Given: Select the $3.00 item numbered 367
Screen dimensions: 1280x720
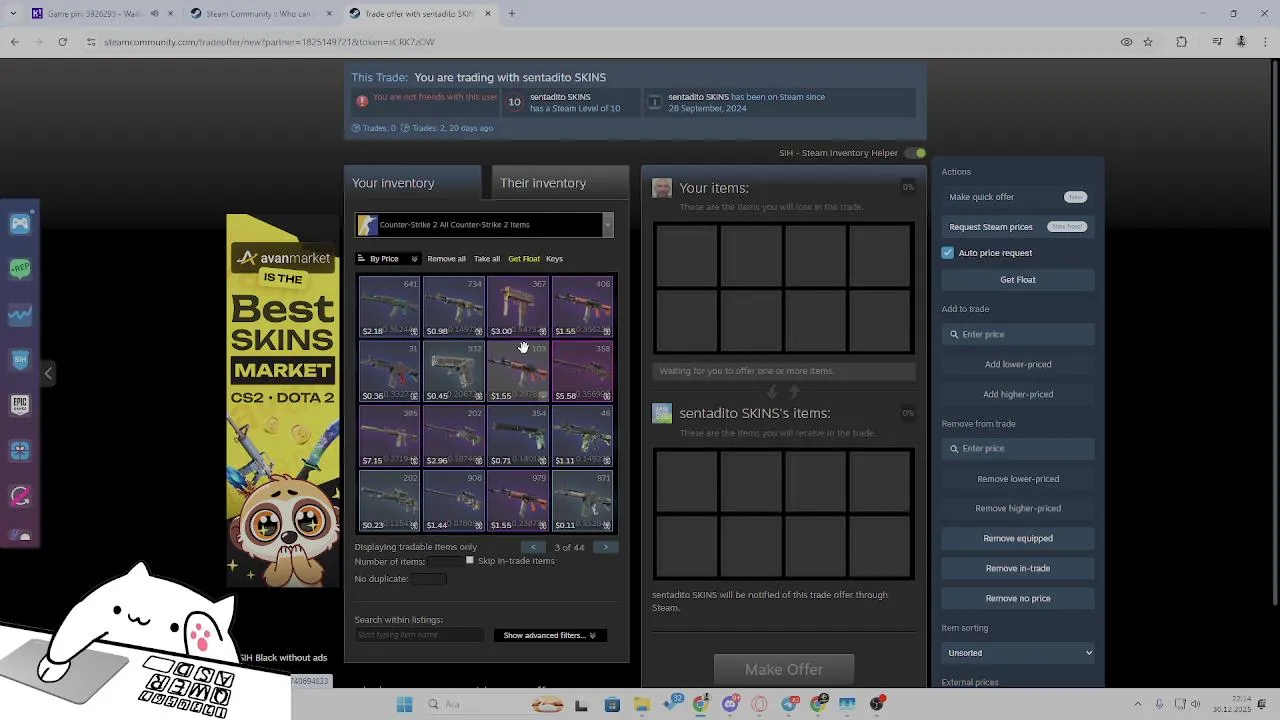Looking at the screenshot, I should 517,307.
